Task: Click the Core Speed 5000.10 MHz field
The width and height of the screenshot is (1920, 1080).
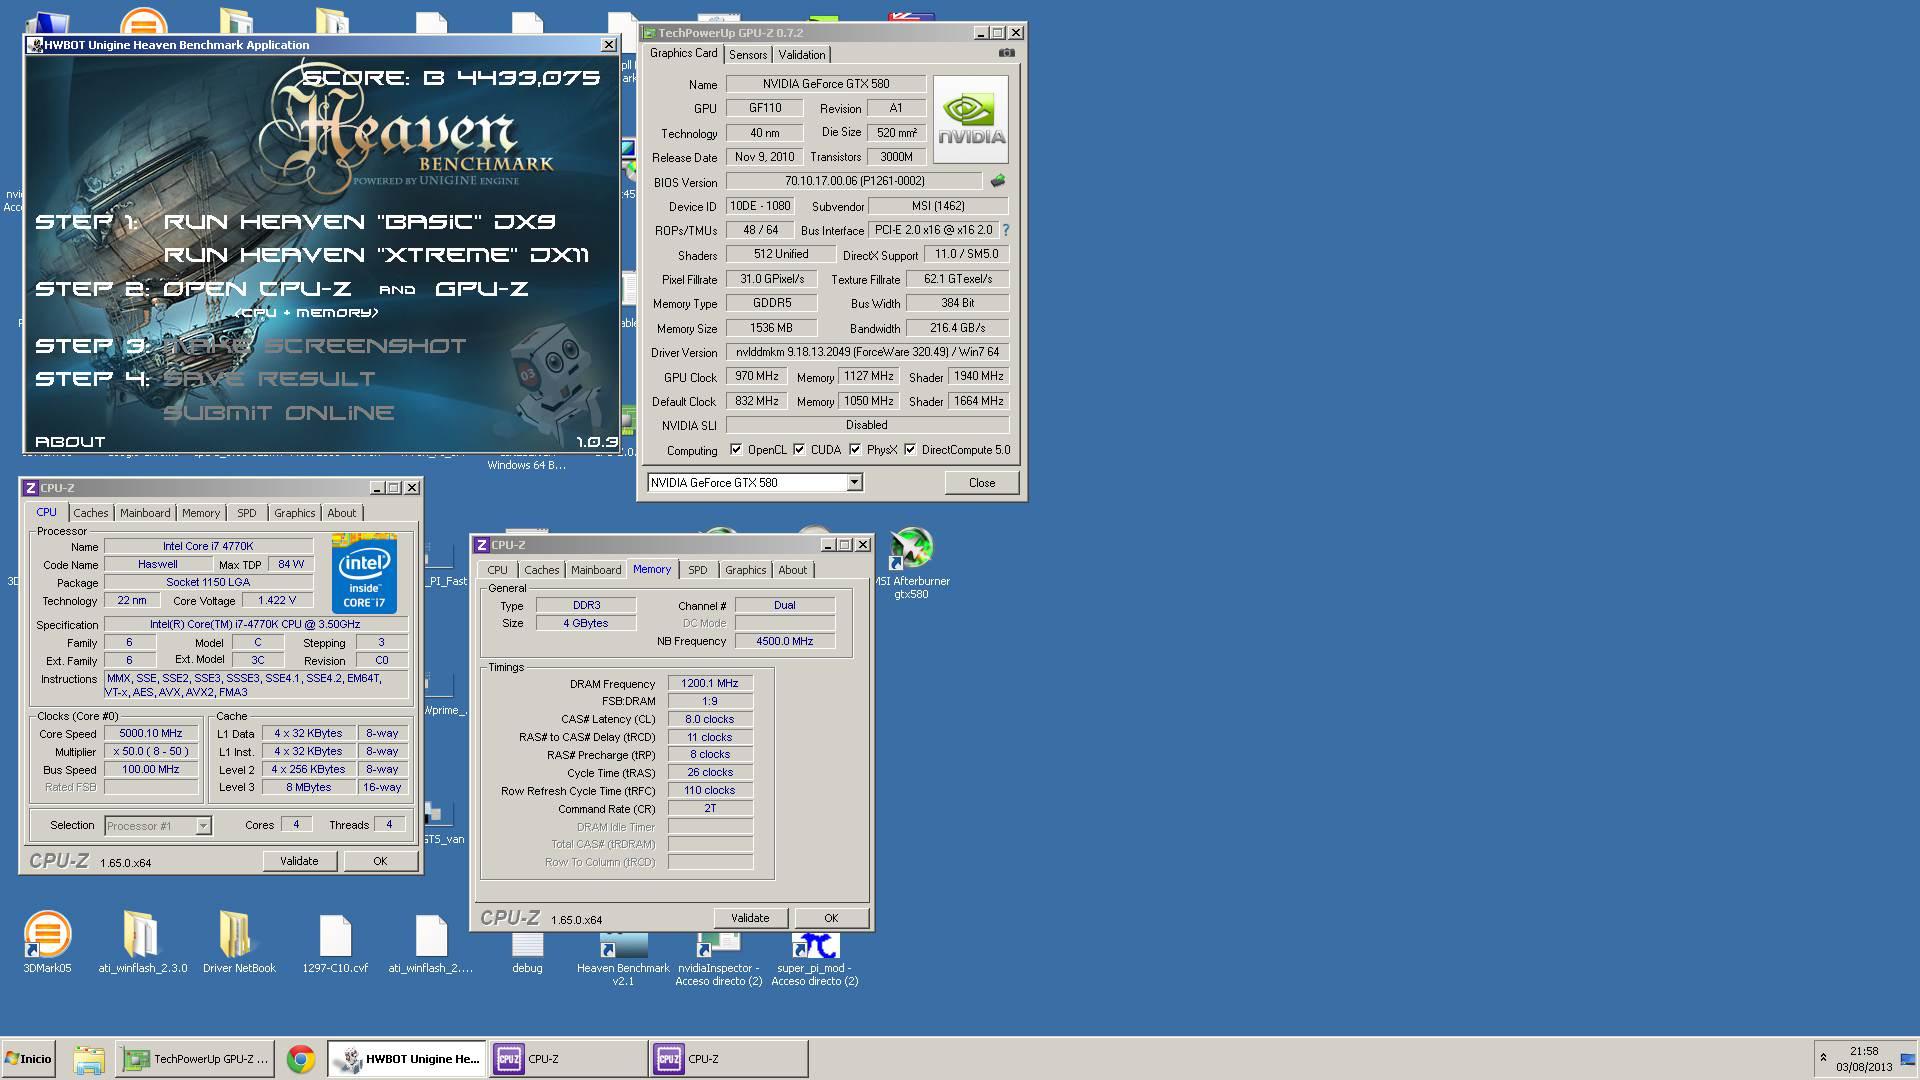Action: point(151,733)
